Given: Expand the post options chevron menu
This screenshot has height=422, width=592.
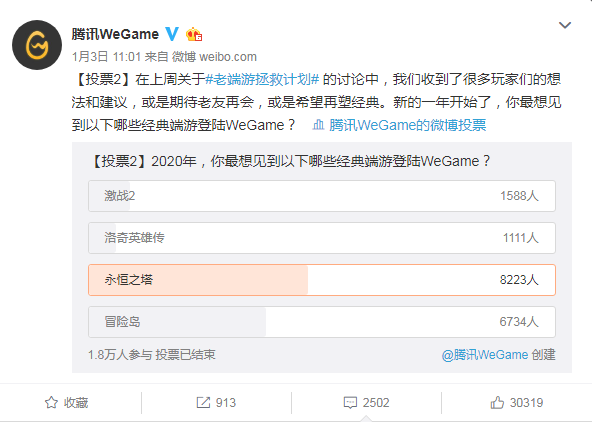Looking at the screenshot, I should tap(565, 25).
